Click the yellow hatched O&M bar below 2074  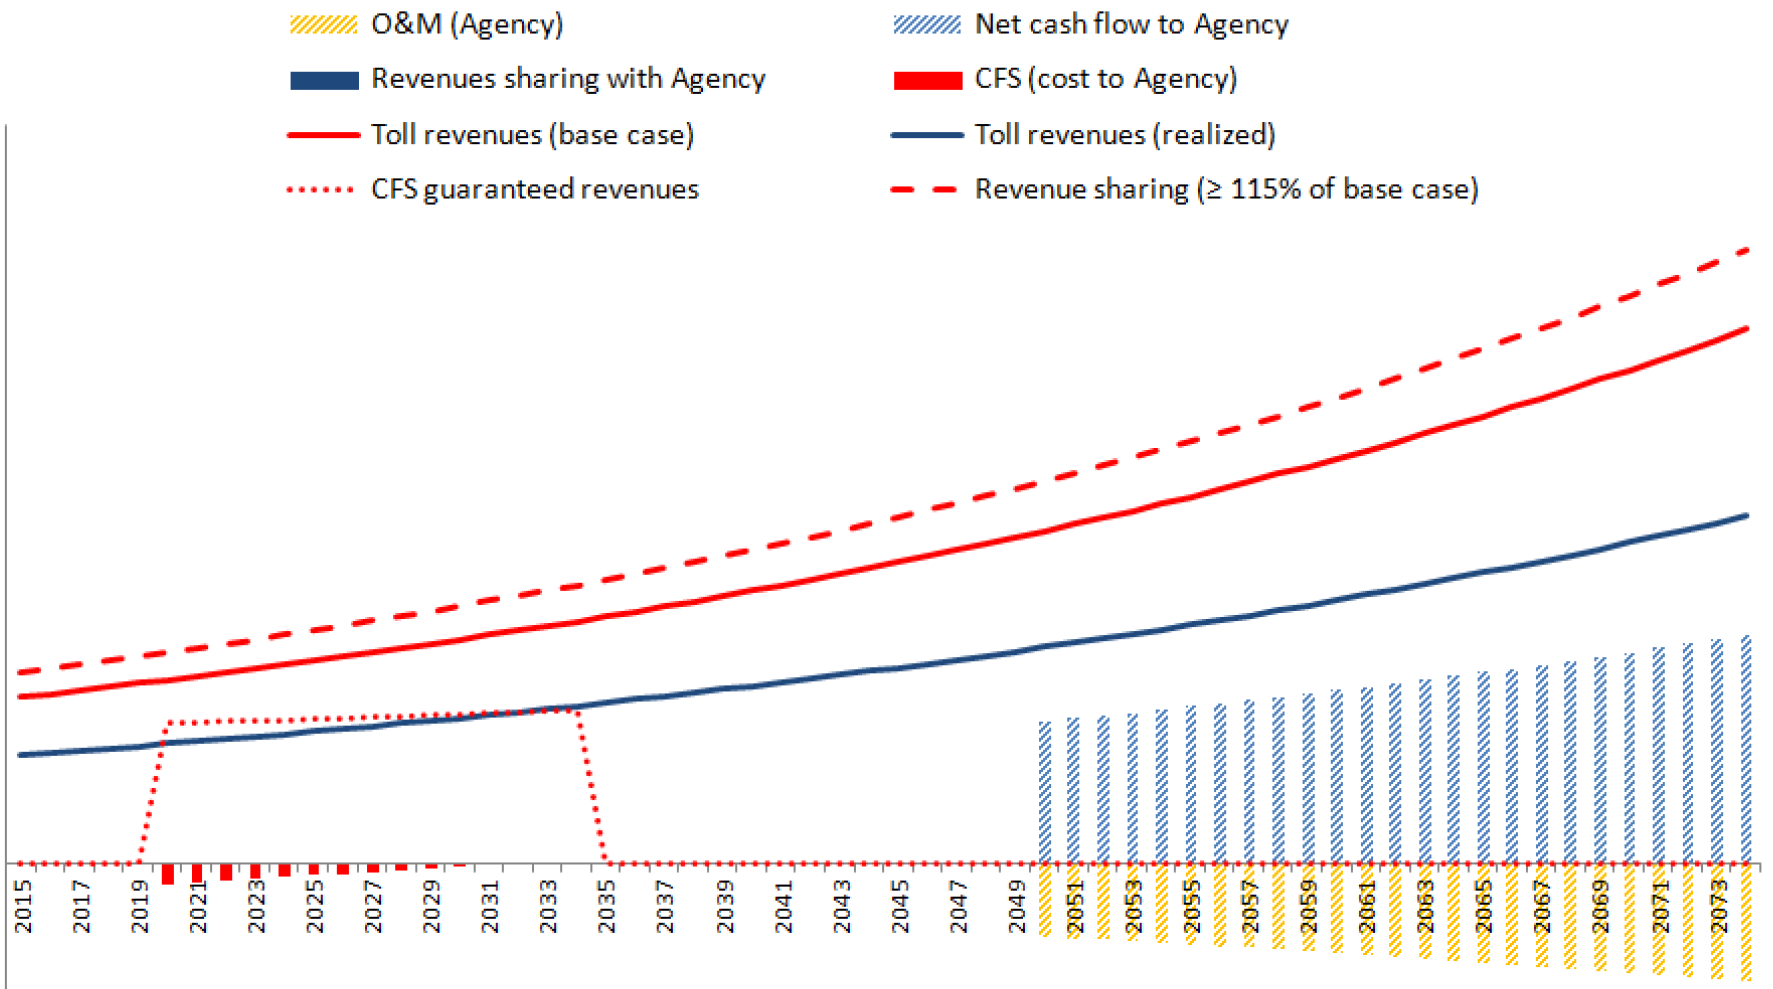pos(1746,922)
